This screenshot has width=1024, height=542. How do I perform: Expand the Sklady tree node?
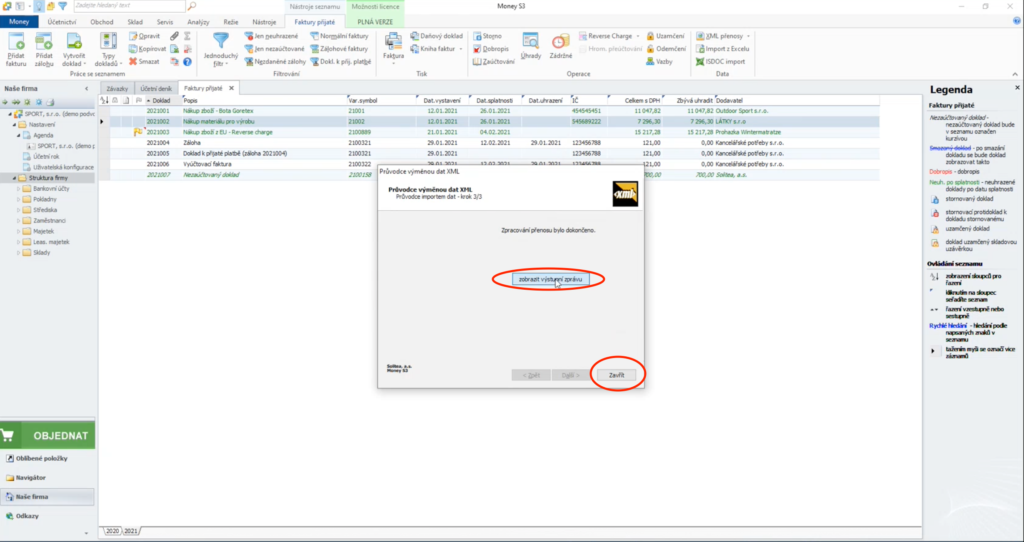[19, 253]
